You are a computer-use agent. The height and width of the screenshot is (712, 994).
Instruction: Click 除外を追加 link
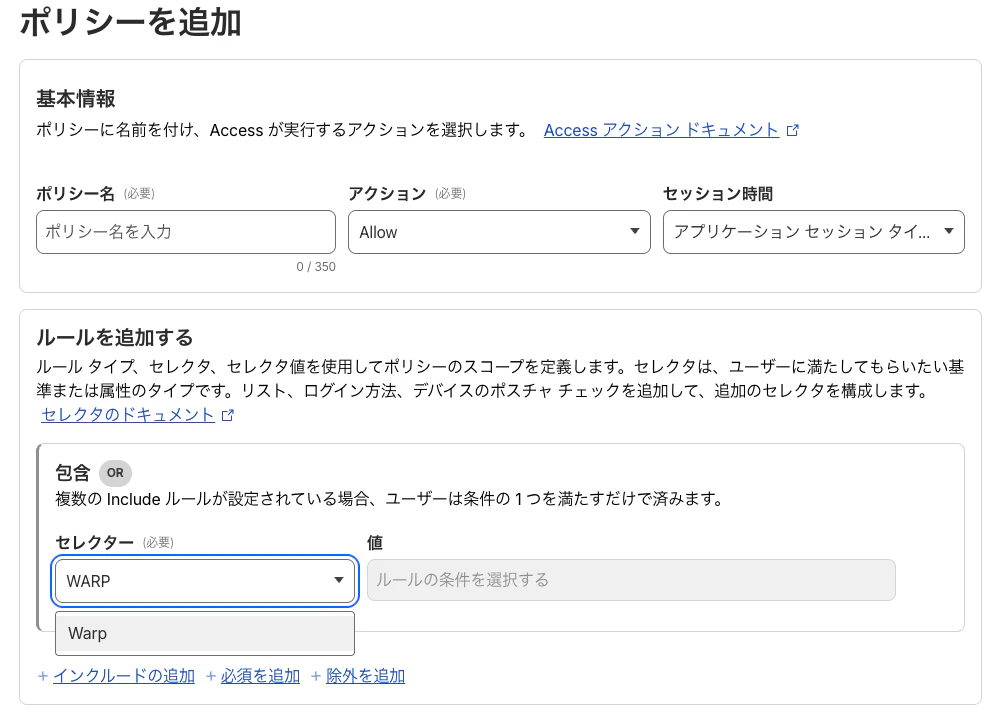[365, 676]
